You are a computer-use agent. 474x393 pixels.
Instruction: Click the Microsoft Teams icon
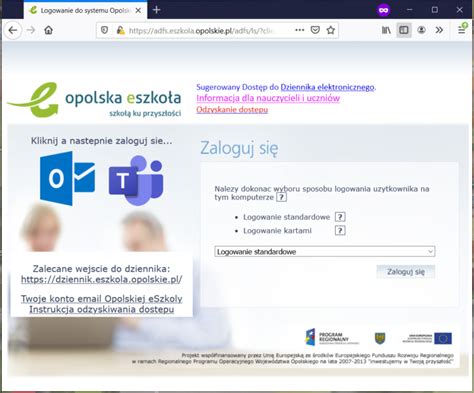coord(136,180)
